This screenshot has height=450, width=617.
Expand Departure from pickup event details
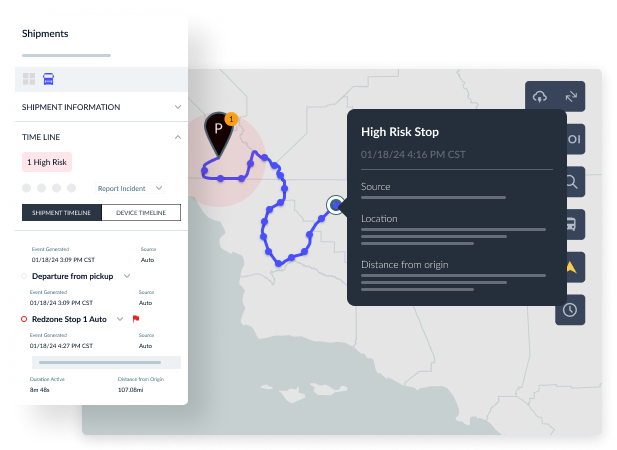coord(127,276)
